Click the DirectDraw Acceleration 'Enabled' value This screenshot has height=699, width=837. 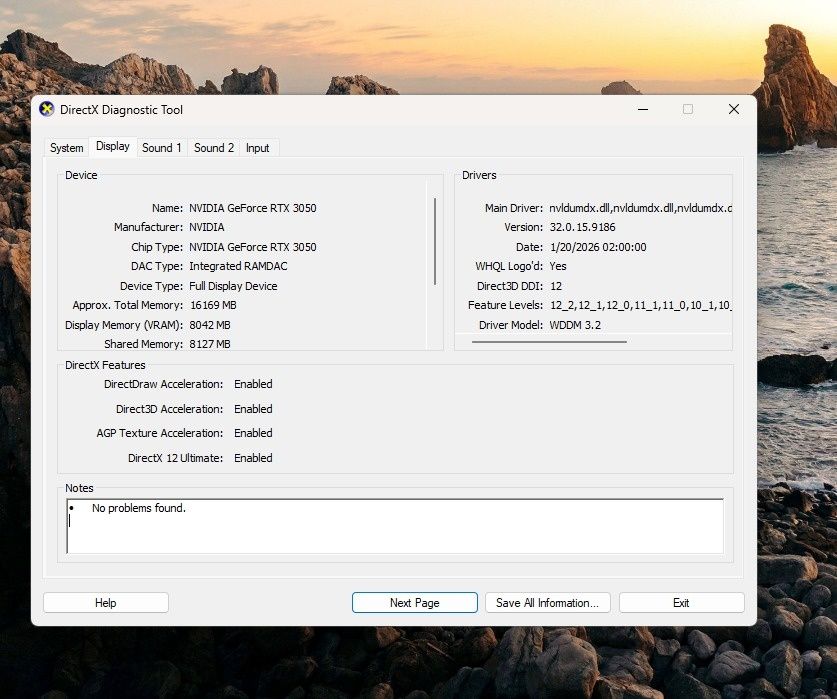pyautogui.click(x=253, y=384)
